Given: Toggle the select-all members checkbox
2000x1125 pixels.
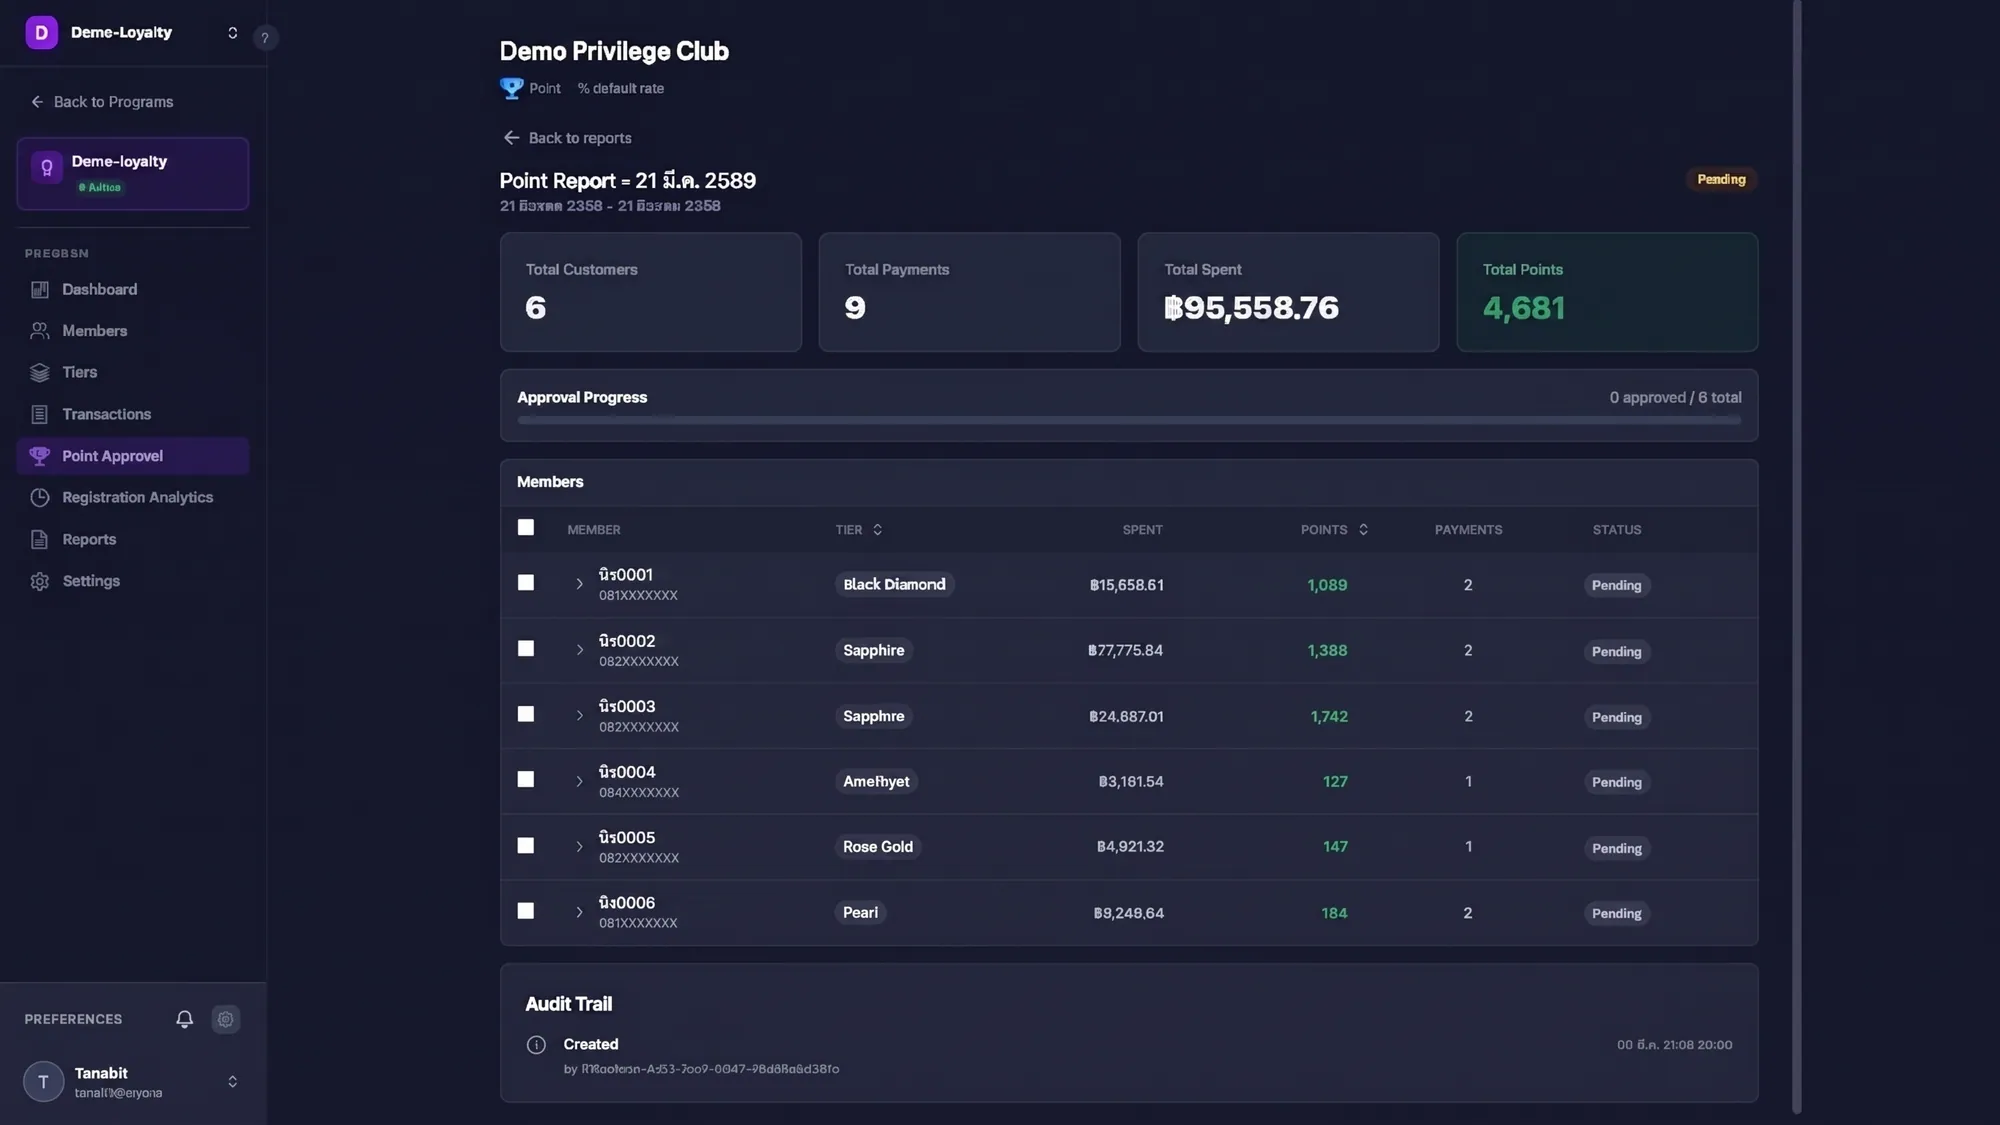Looking at the screenshot, I should 526,527.
